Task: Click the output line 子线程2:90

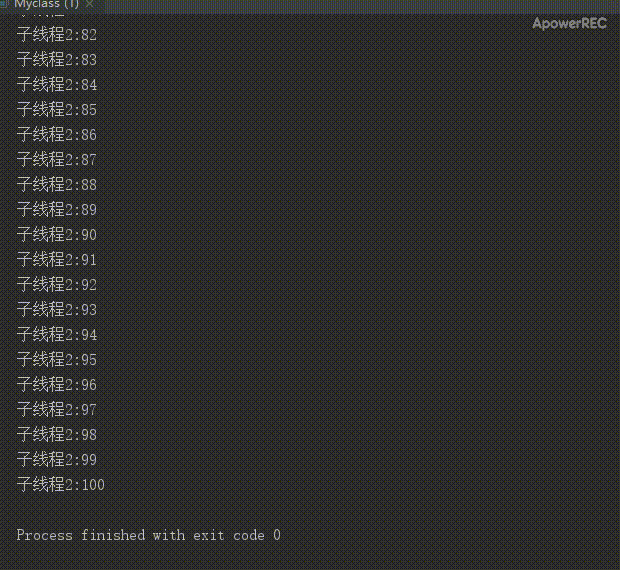Action: [57, 235]
